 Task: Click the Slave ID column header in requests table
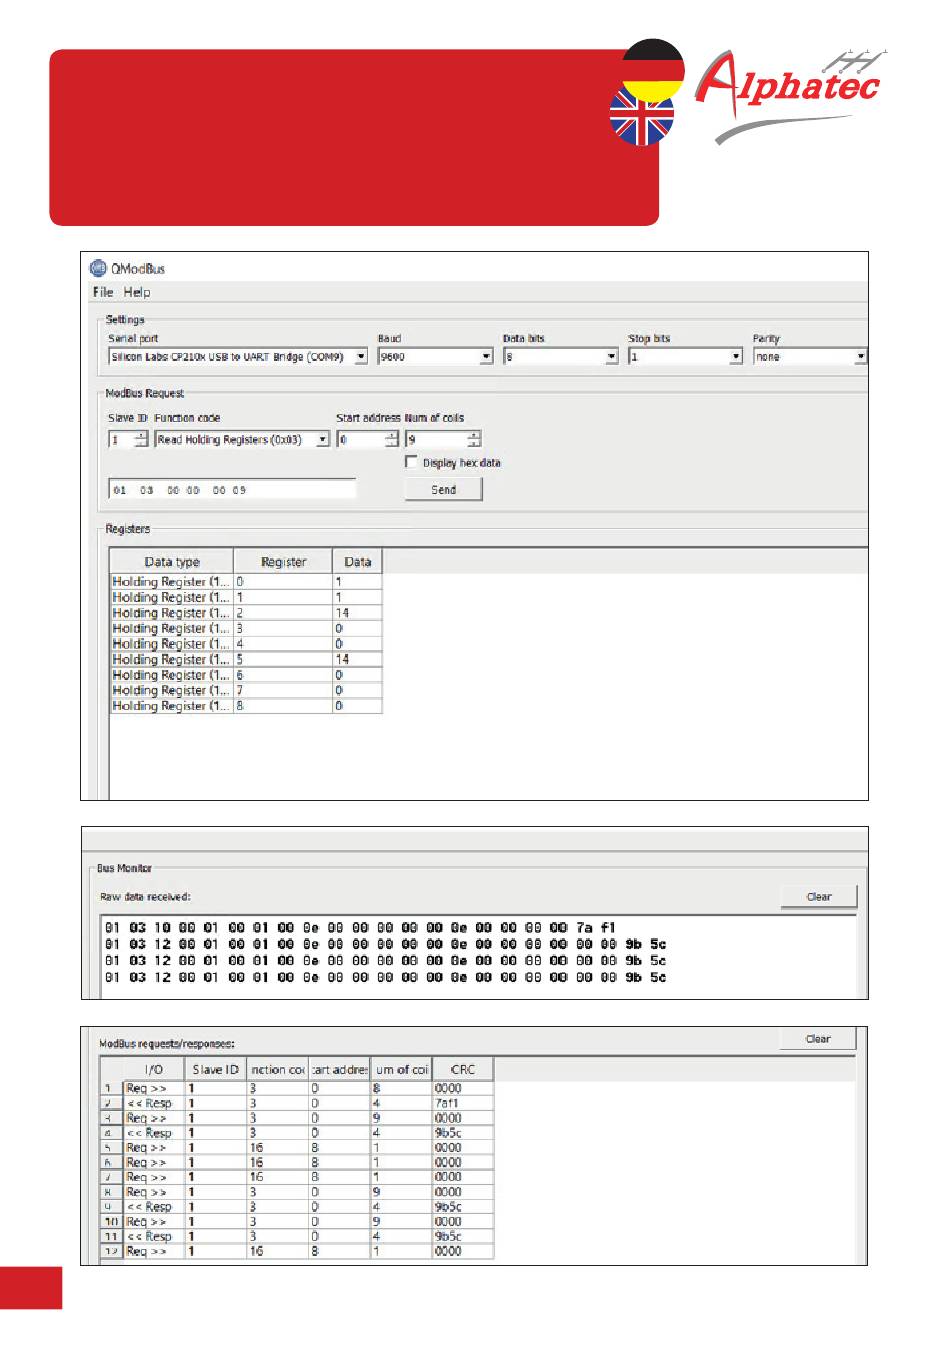(x=215, y=1069)
